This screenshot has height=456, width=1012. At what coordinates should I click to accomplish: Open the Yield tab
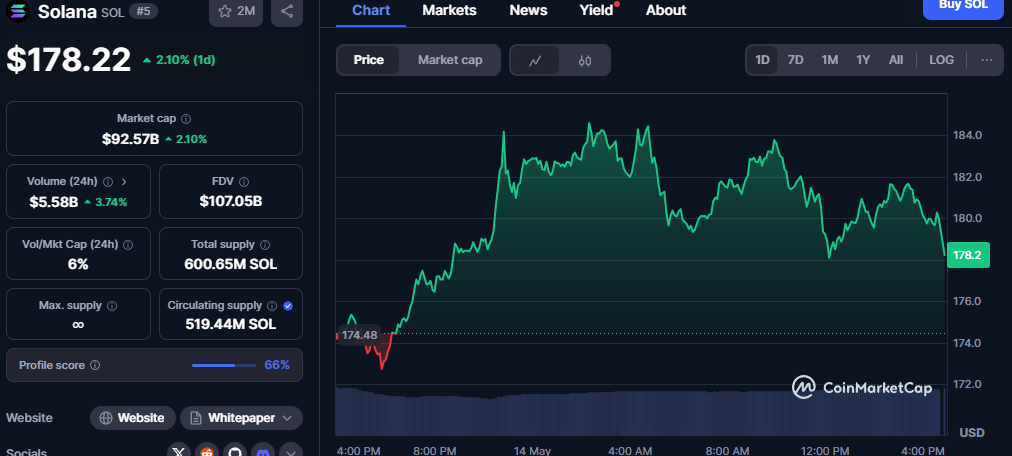click(x=596, y=10)
